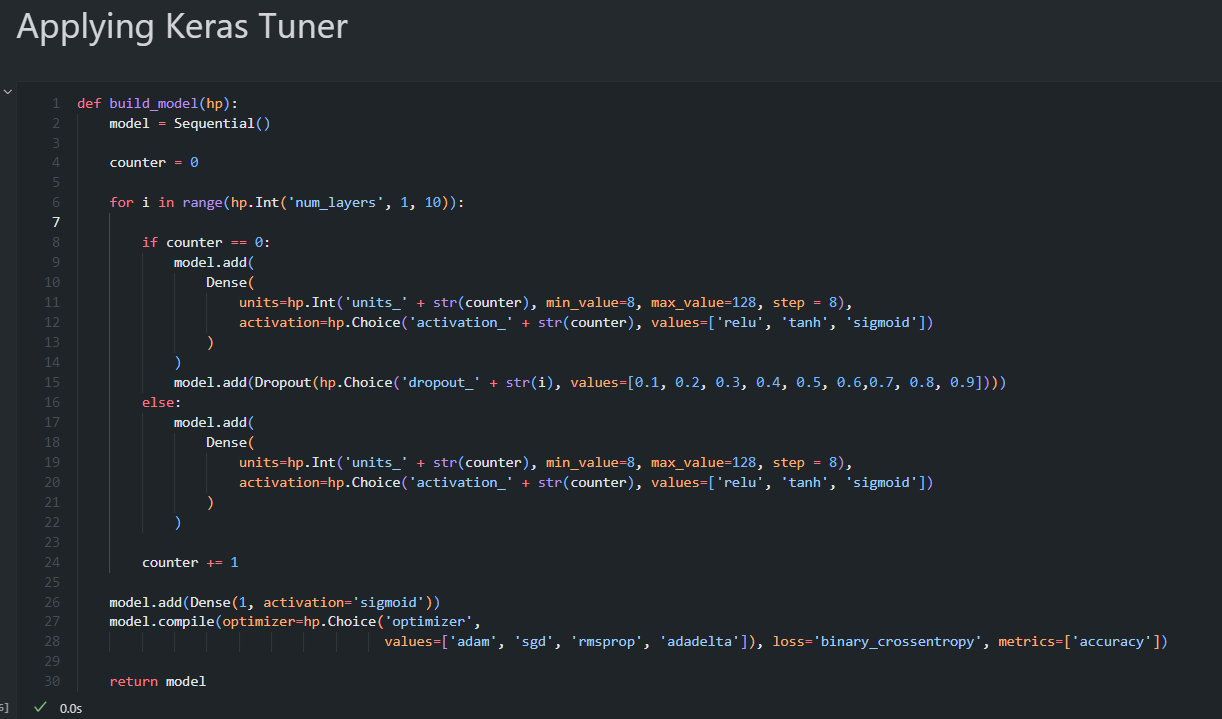Click 'Dense' on line 10
Screen dimensions: 1222x719
click(x=226, y=282)
